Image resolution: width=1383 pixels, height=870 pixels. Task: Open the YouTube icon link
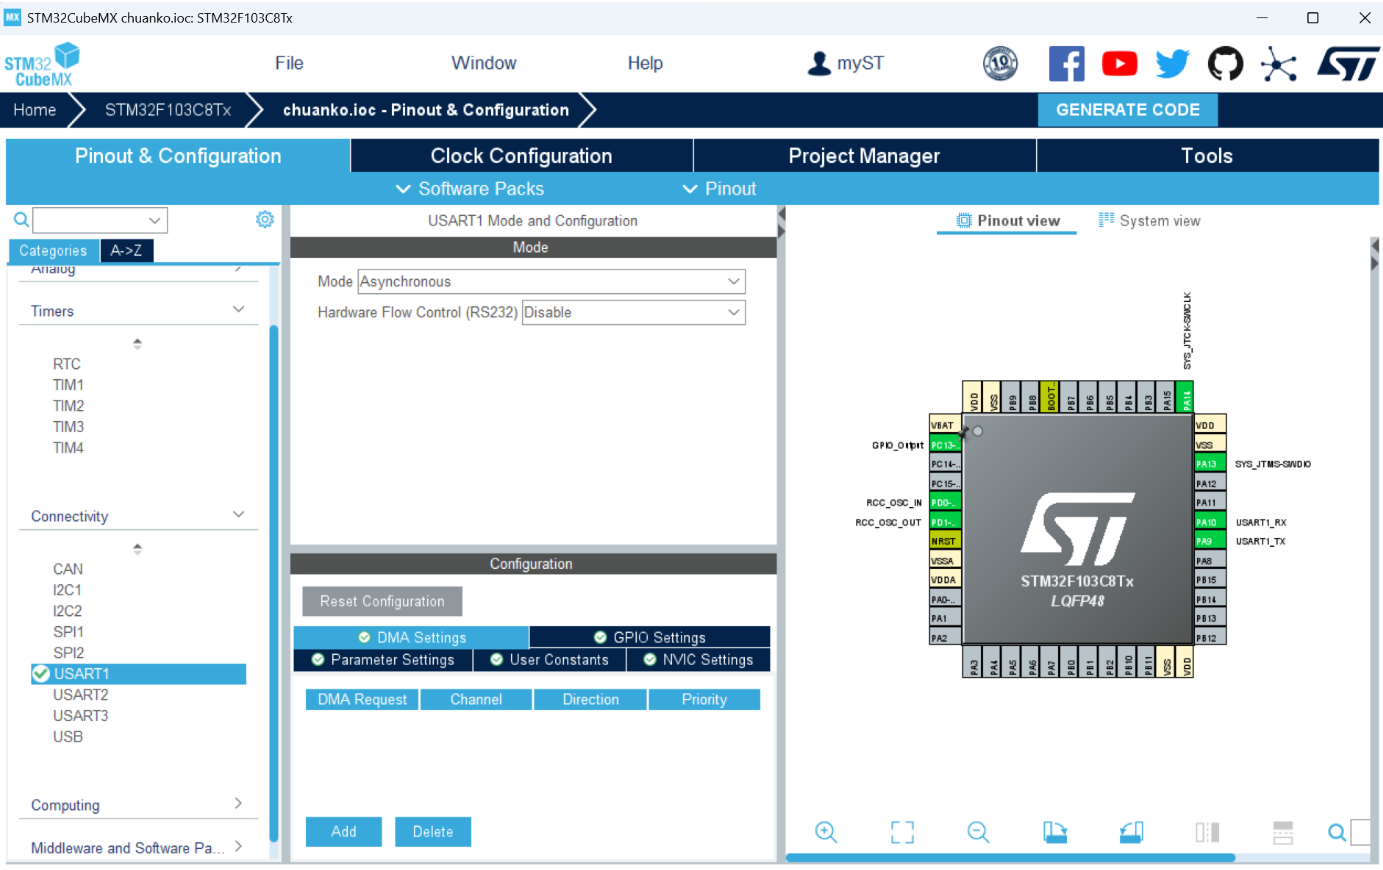(1119, 63)
